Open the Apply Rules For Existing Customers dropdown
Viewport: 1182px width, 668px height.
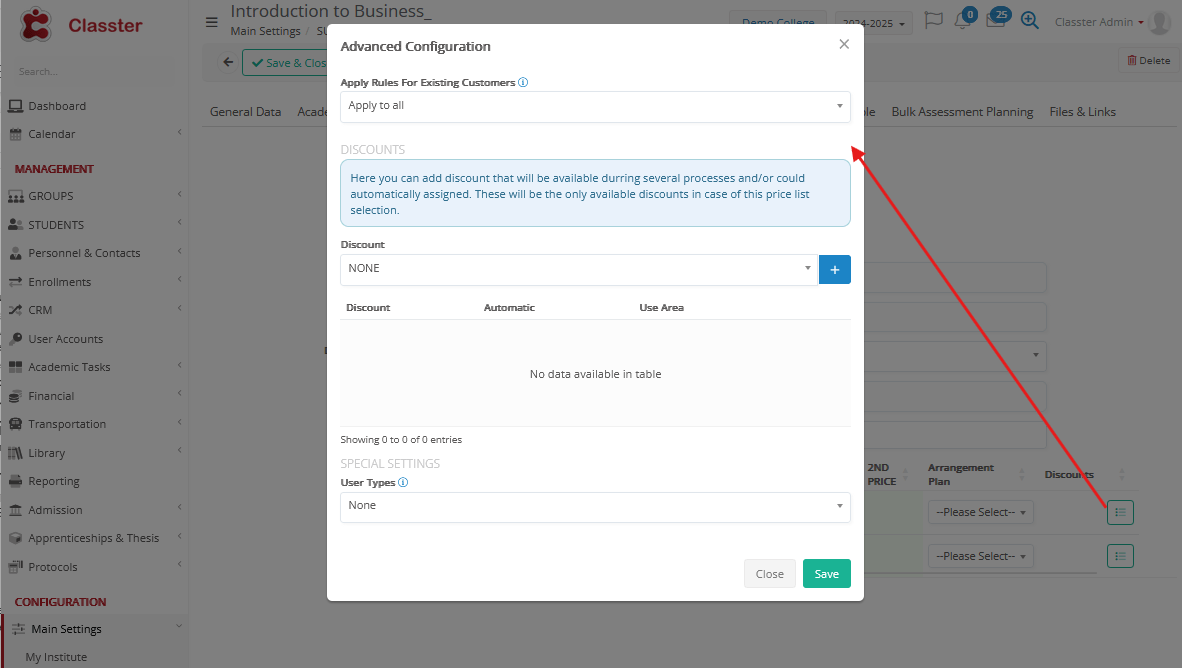click(595, 106)
